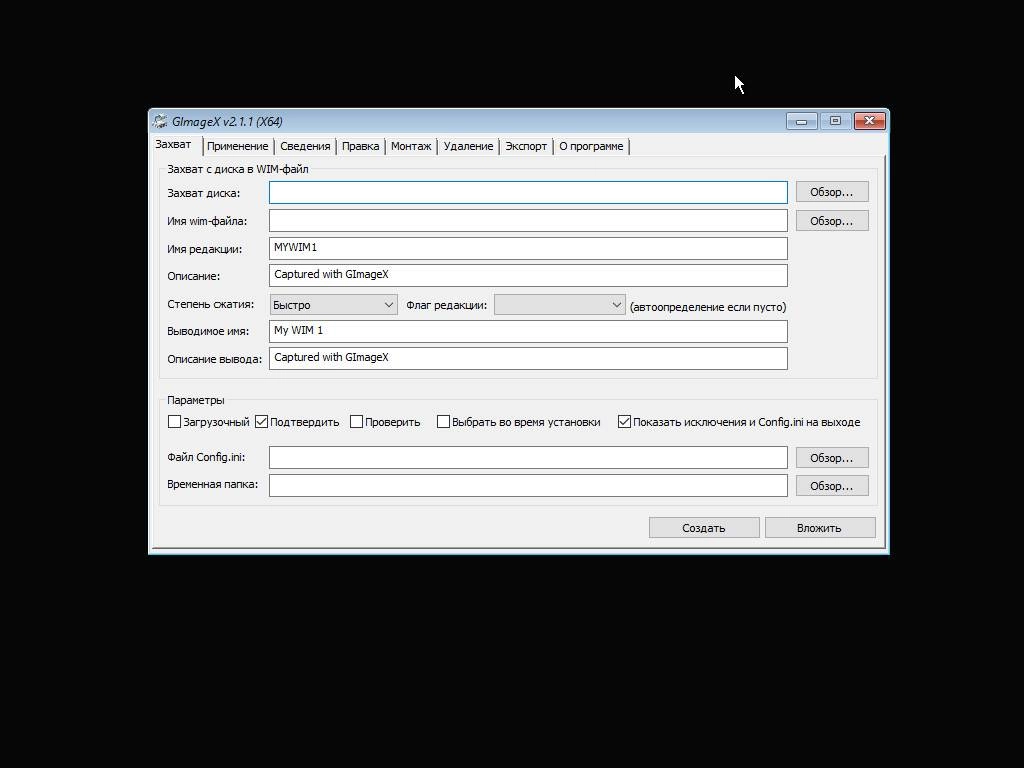
Task: Browse for the Config.ini file
Action: pos(832,458)
